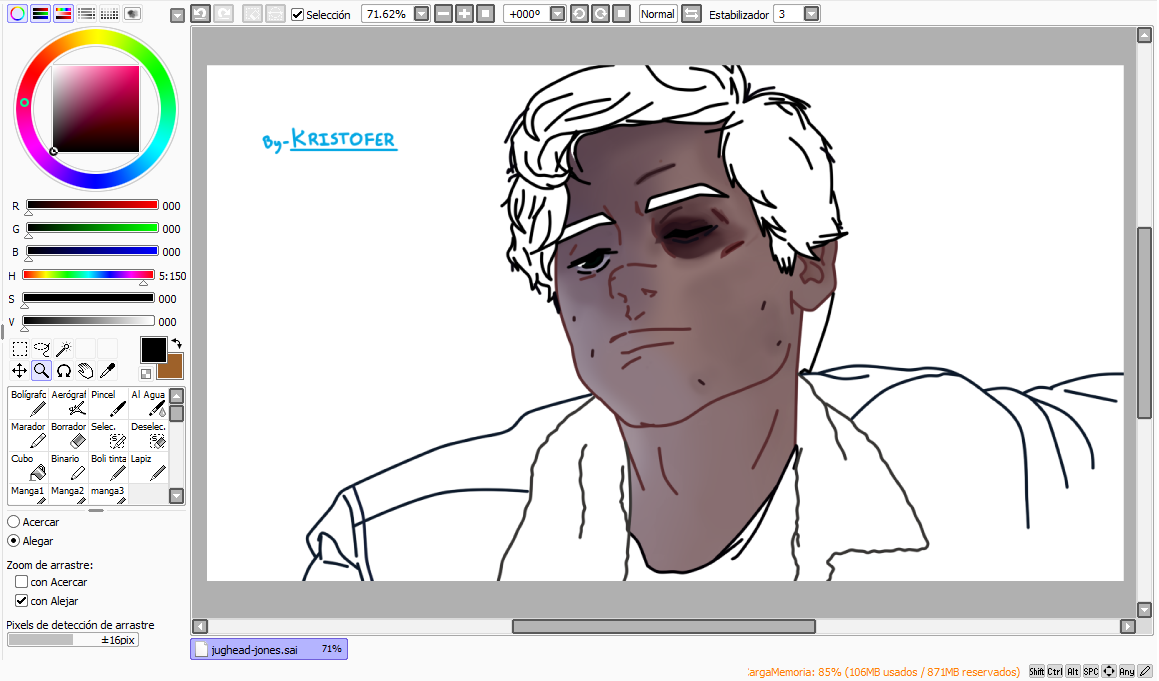1159x681 pixels.
Task: Pick the Boli tinta pen
Action: pos(108,467)
